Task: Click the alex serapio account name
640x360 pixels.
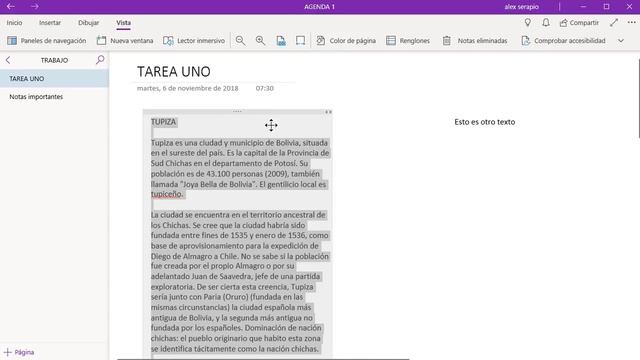Action: pos(521,7)
